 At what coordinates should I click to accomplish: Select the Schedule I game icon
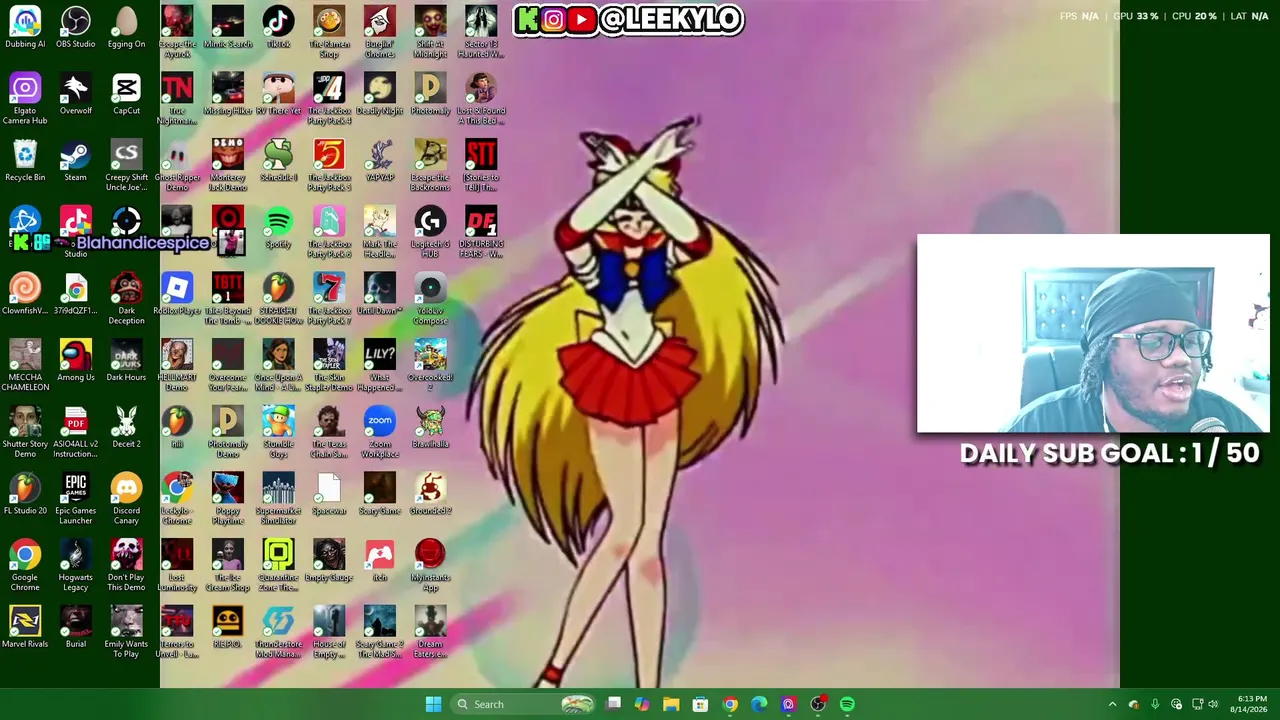[x=278, y=161]
